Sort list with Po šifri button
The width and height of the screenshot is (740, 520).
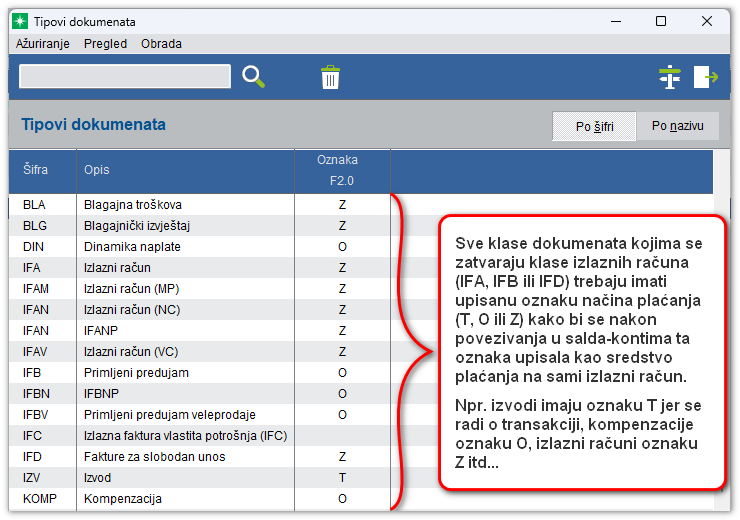tap(594, 126)
